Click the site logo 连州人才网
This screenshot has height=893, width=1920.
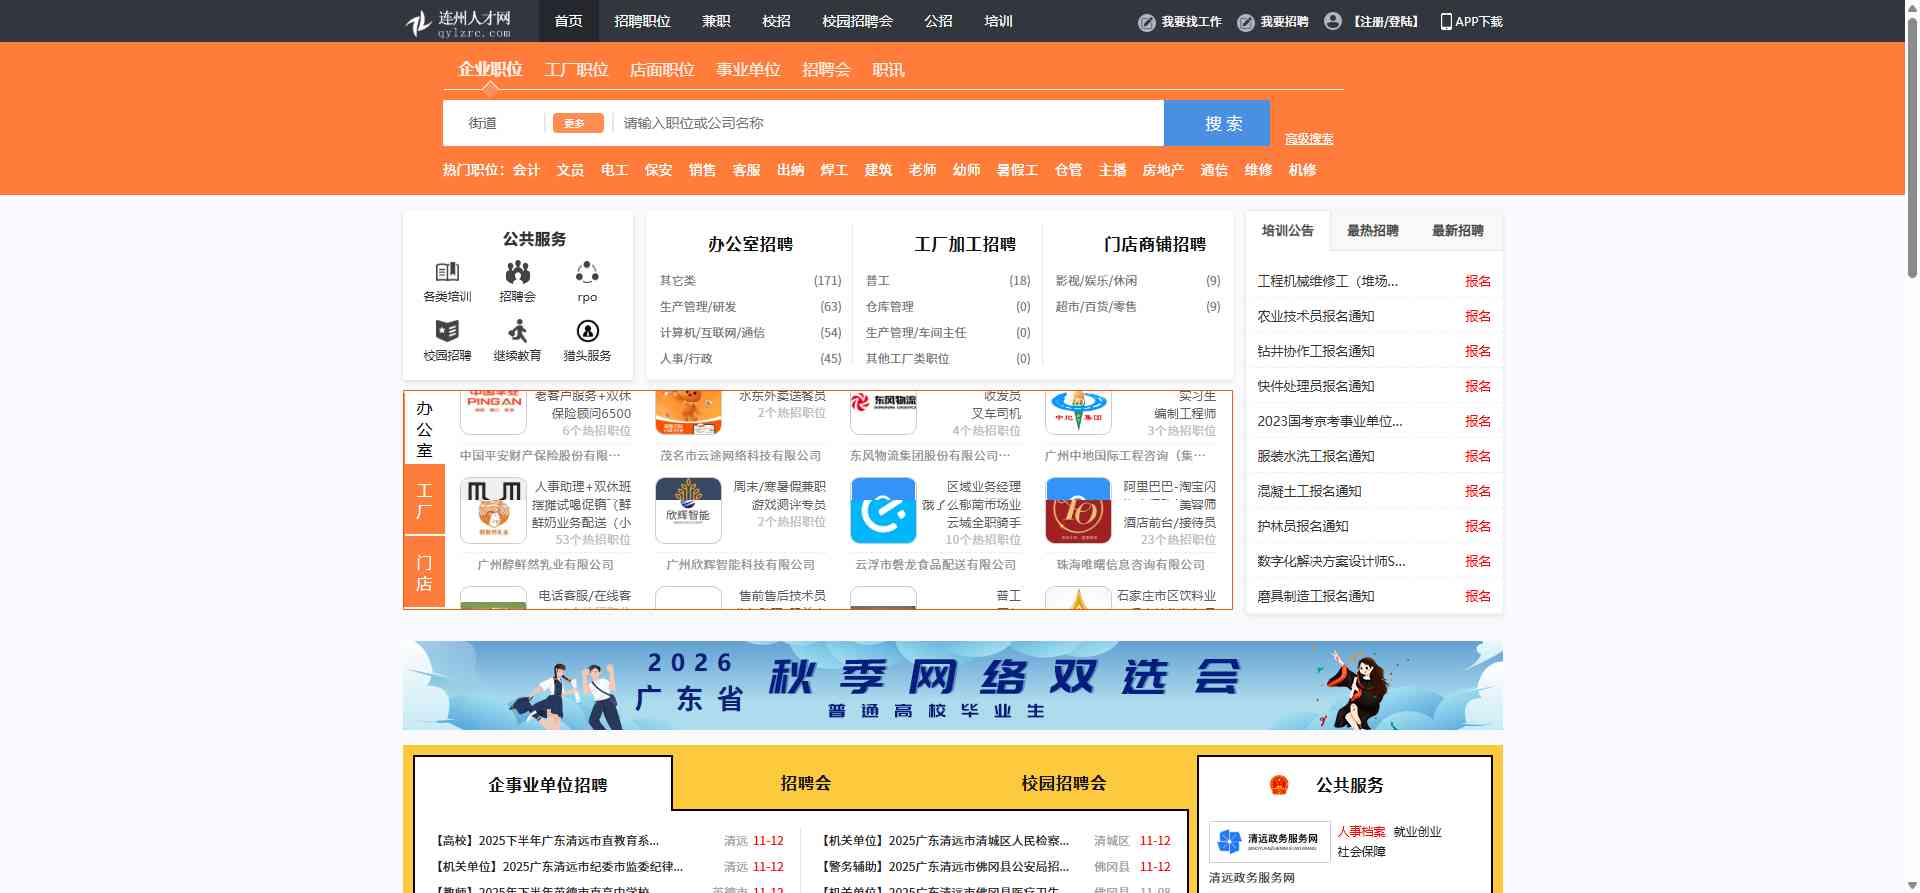click(459, 22)
